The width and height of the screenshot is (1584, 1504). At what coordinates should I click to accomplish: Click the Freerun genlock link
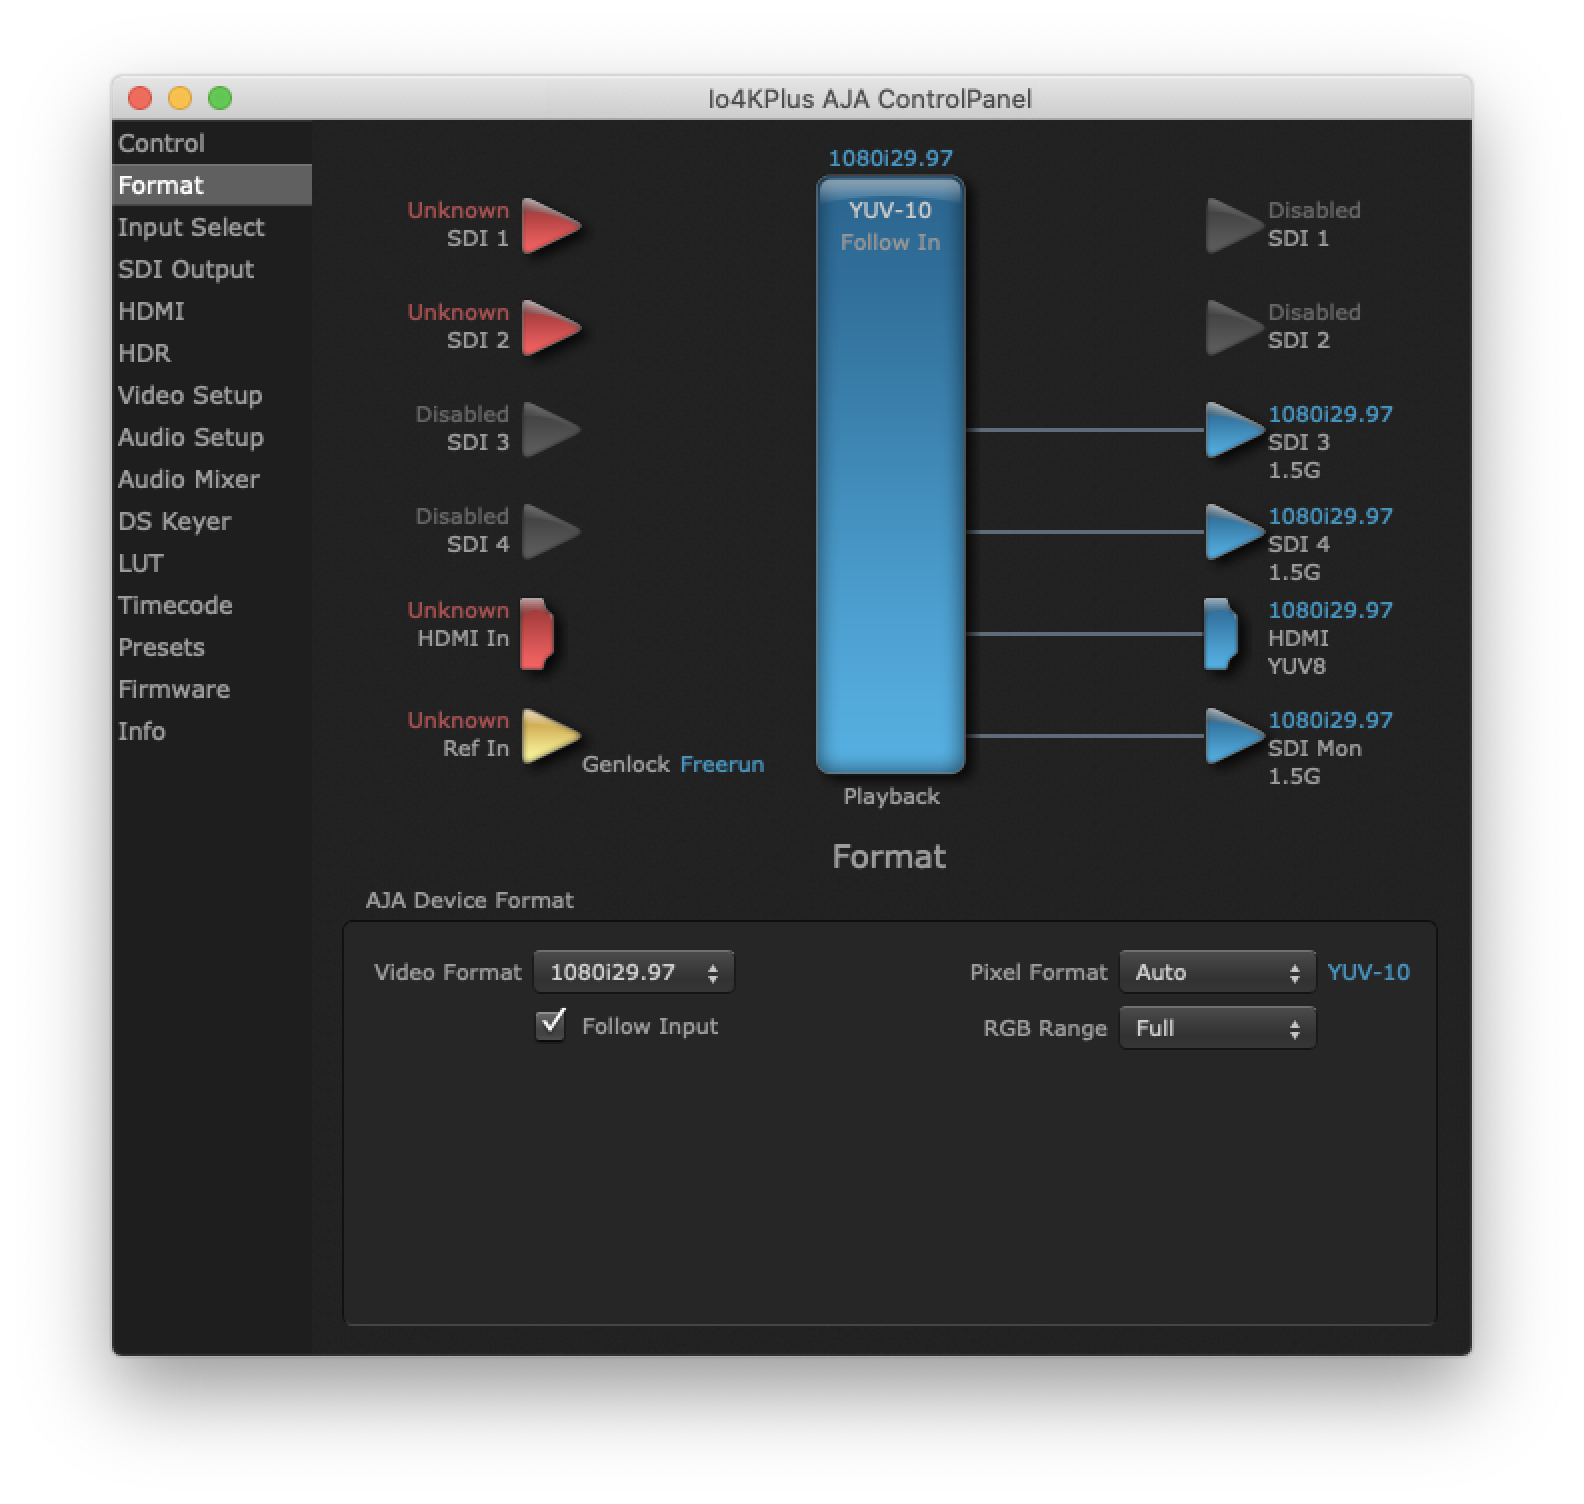(721, 764)
